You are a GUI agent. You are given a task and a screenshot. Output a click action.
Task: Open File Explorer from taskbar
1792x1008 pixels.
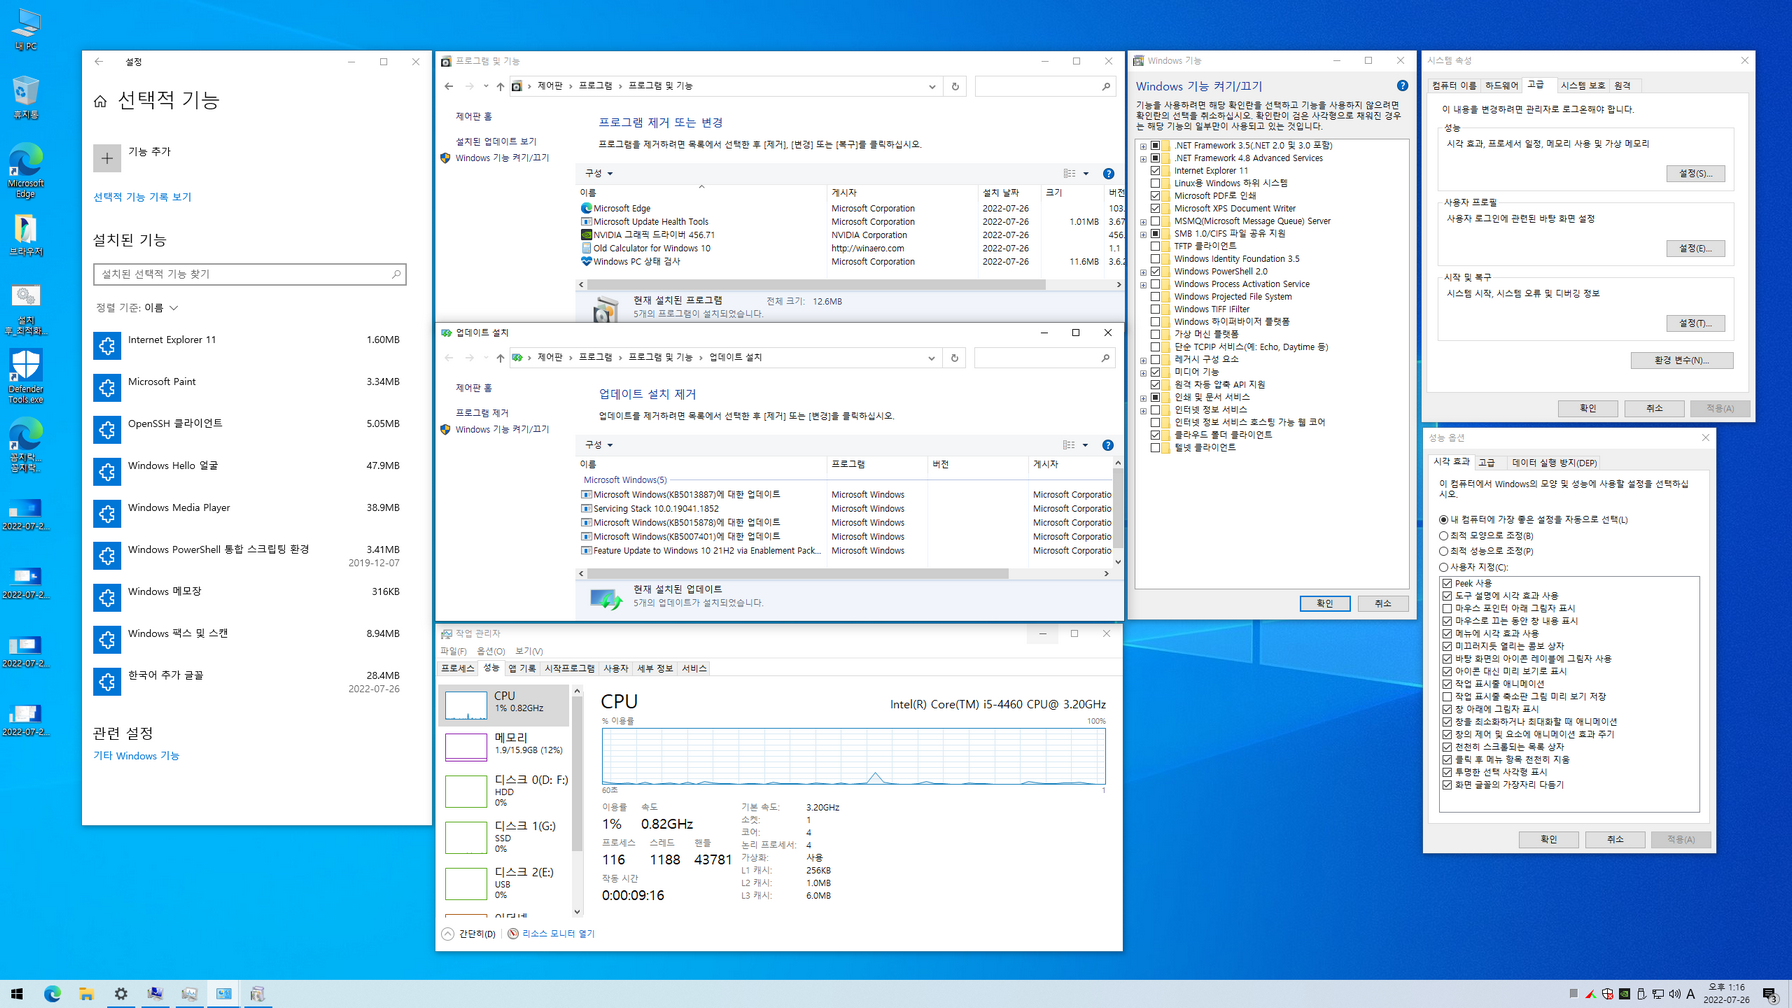coord(87,994)
